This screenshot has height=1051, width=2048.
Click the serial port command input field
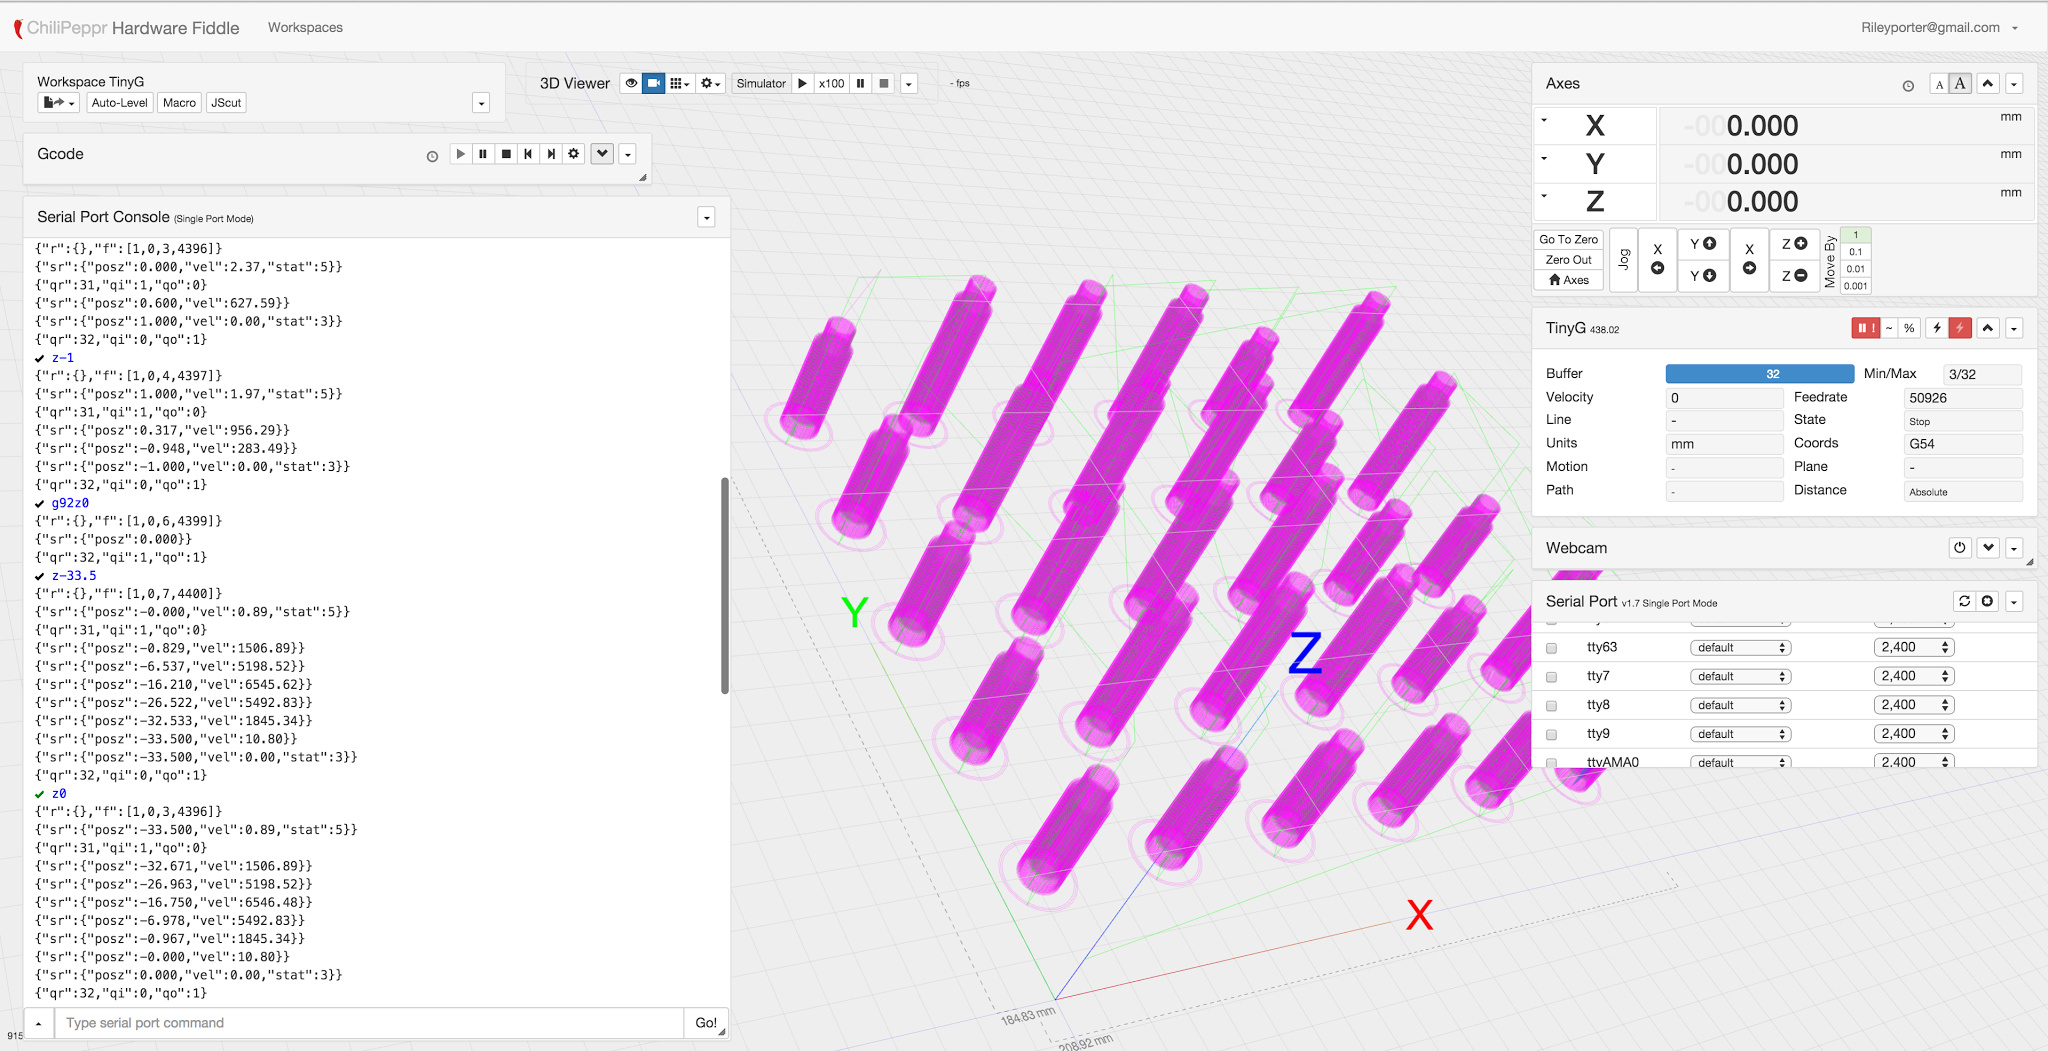coord(368,1023)
